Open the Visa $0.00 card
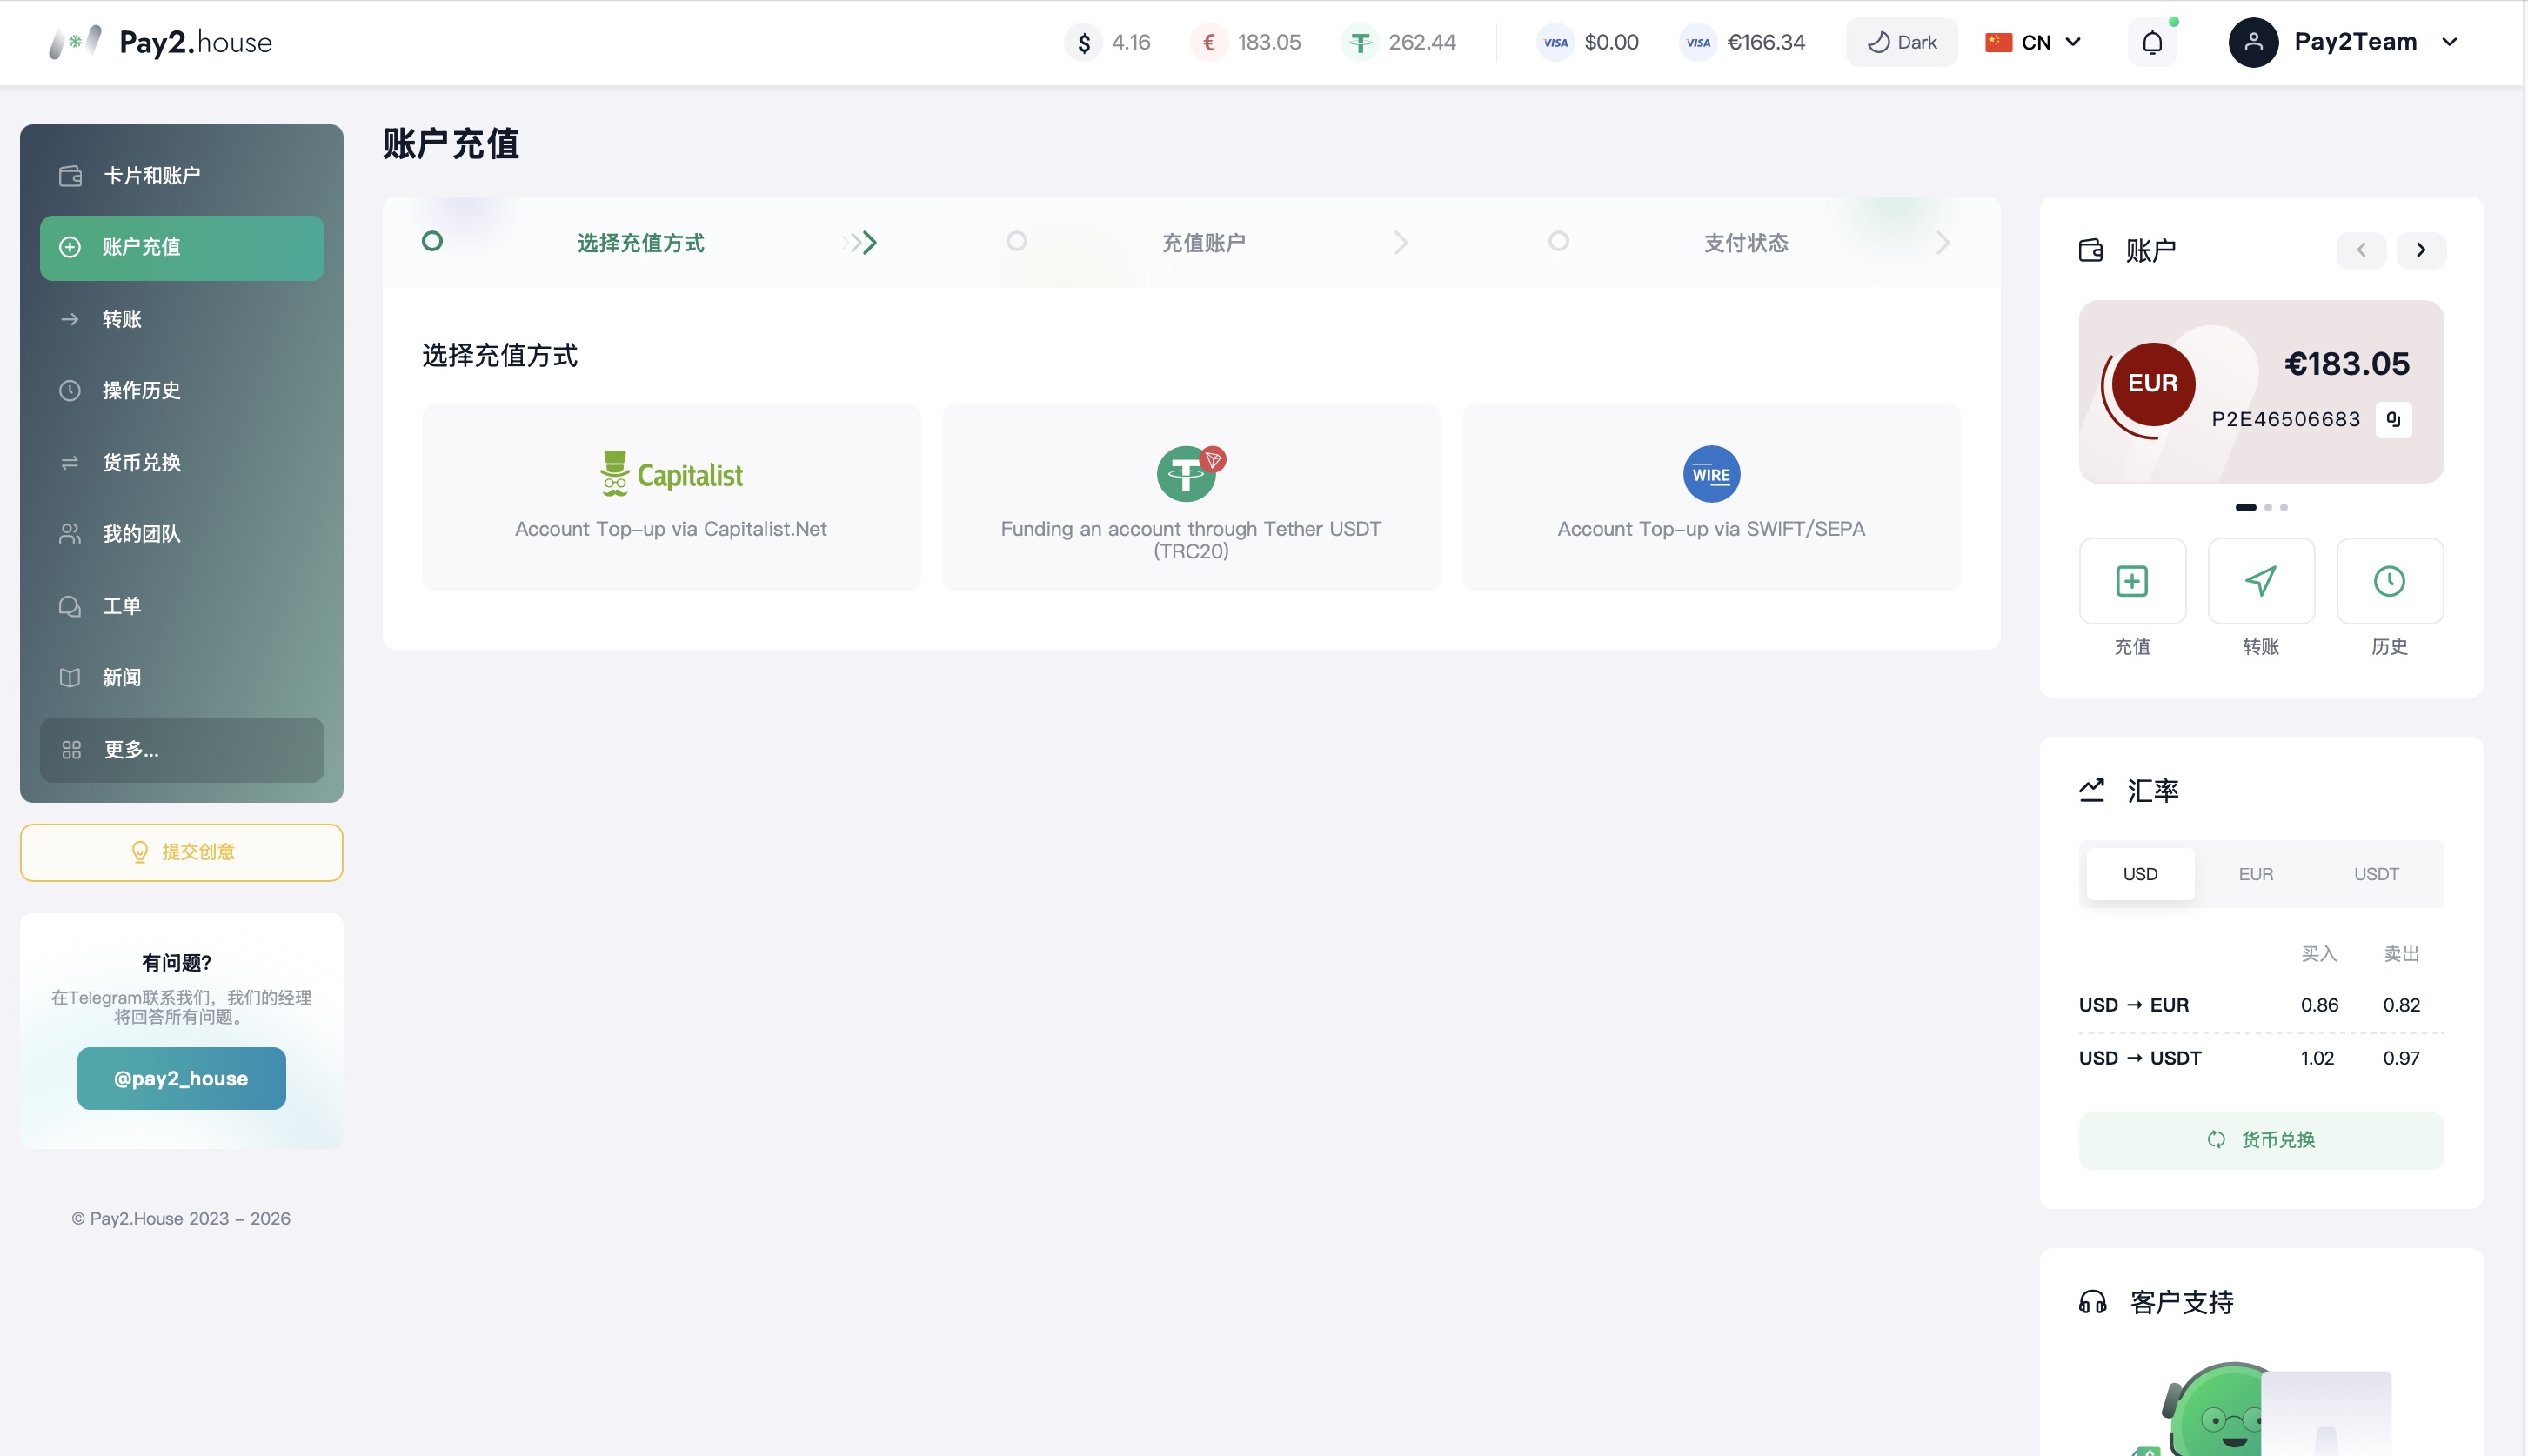 click(x=1588, y=42)
